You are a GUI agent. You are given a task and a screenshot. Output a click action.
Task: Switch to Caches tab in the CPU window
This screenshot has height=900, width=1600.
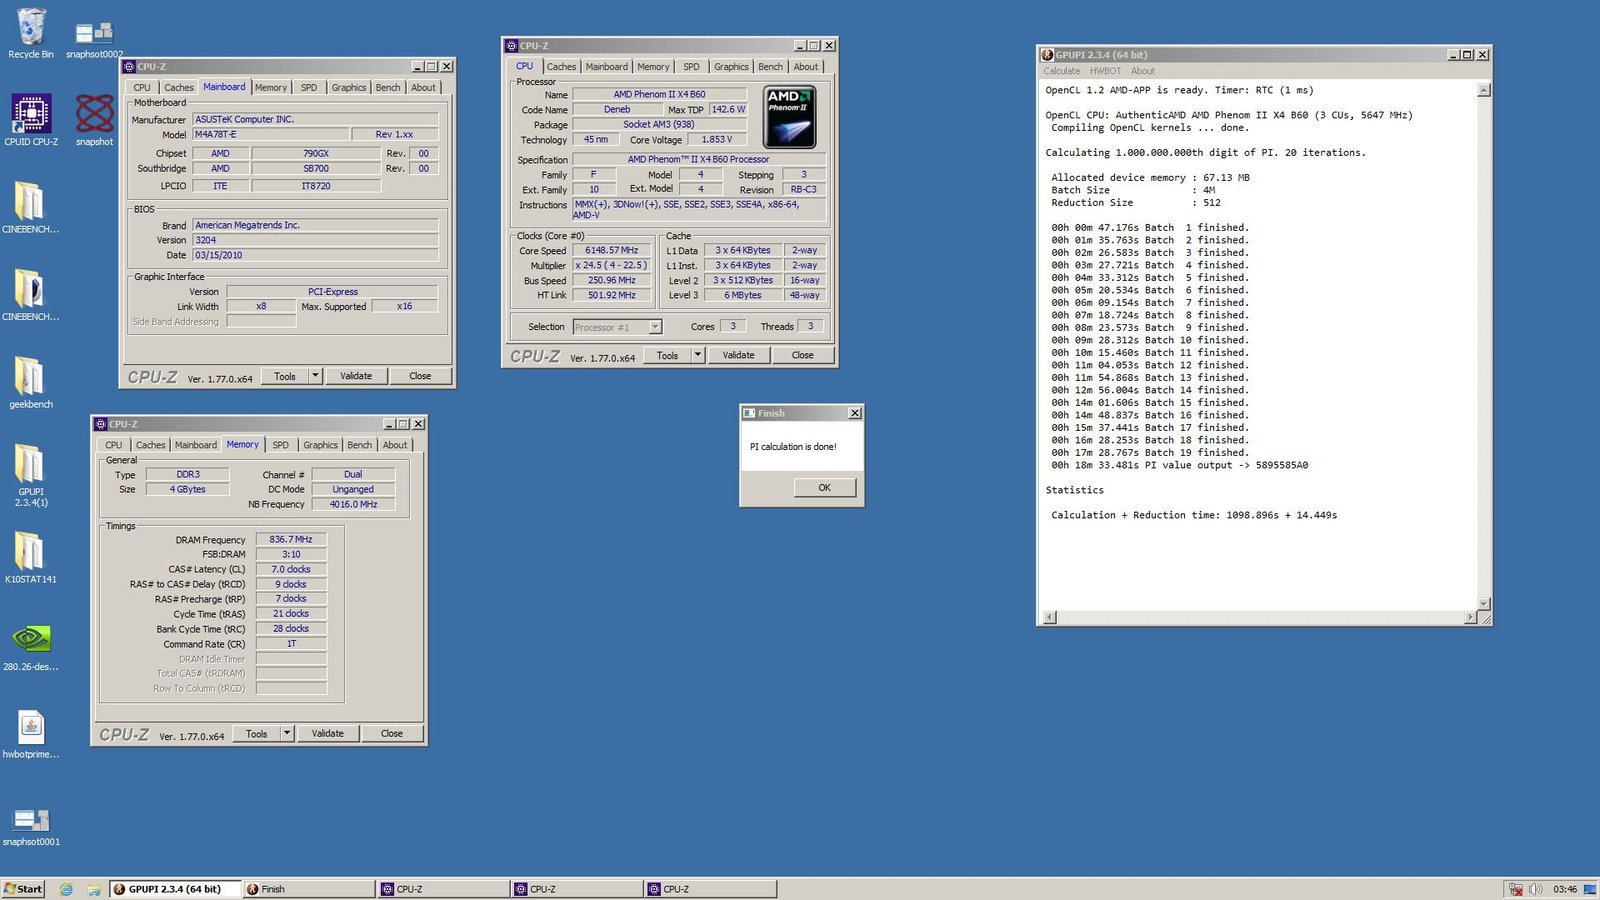tap(561, 67)
